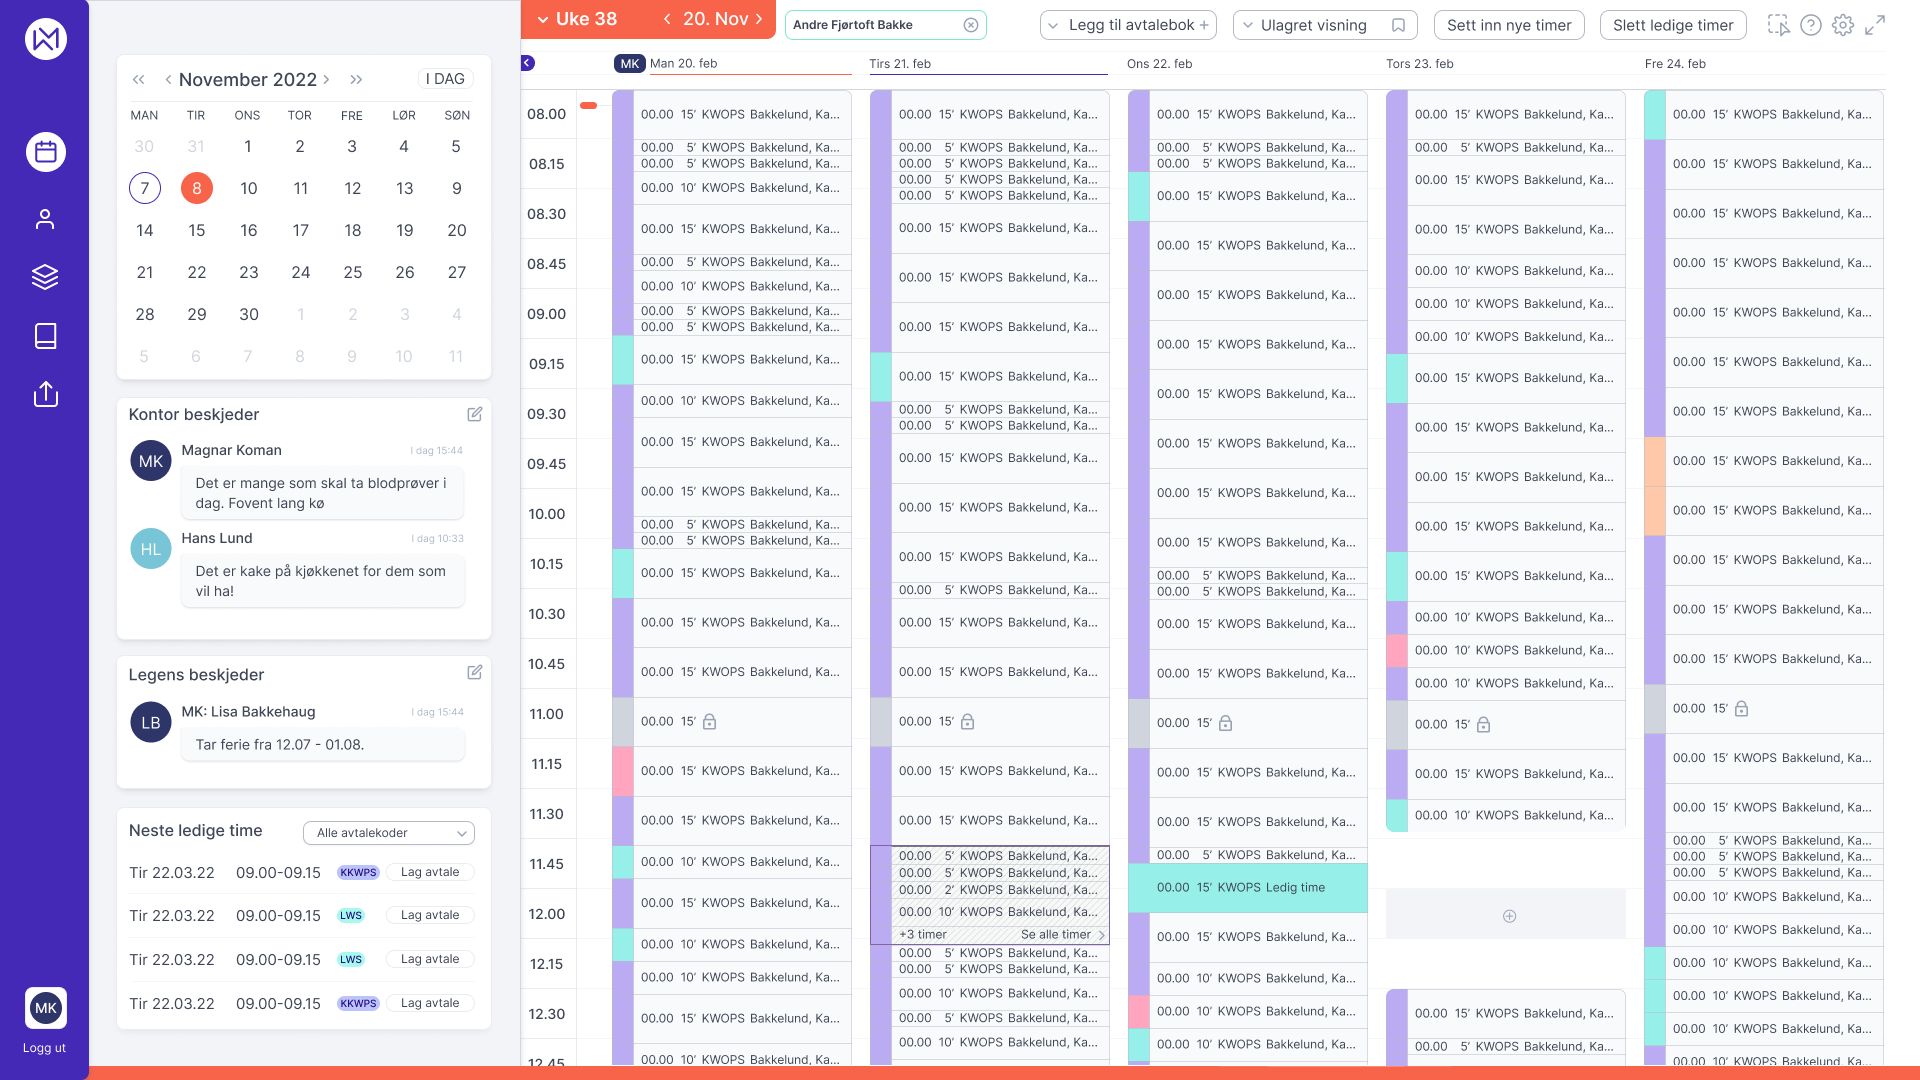The image size is (1920, 1080).
Task: Expand calendar to fullscreen
Action: point(1875,25)
